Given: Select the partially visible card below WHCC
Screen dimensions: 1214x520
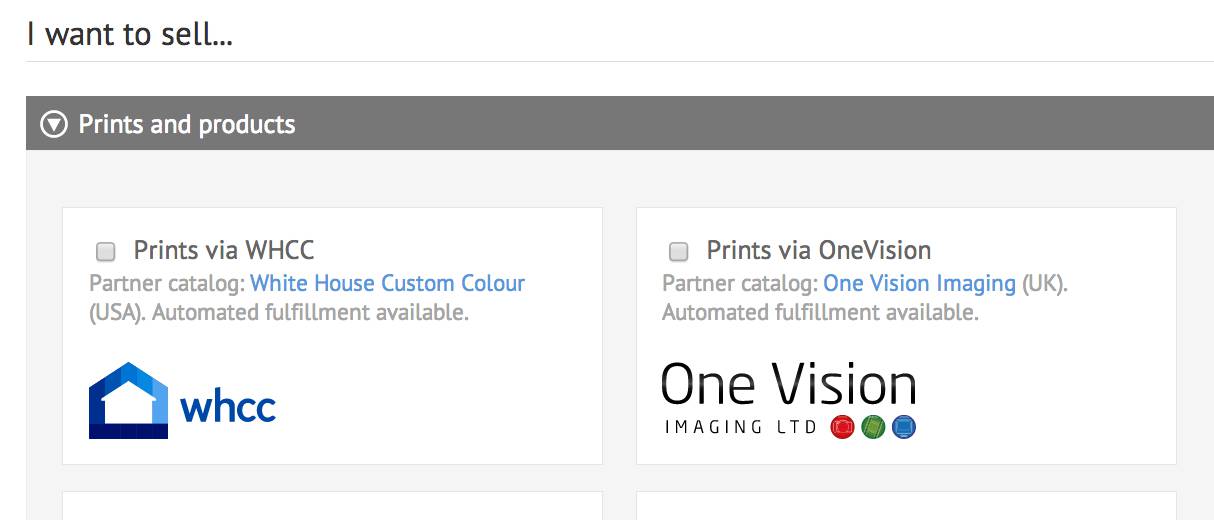Looking at the screenshot, I should [x=332, y=506].
